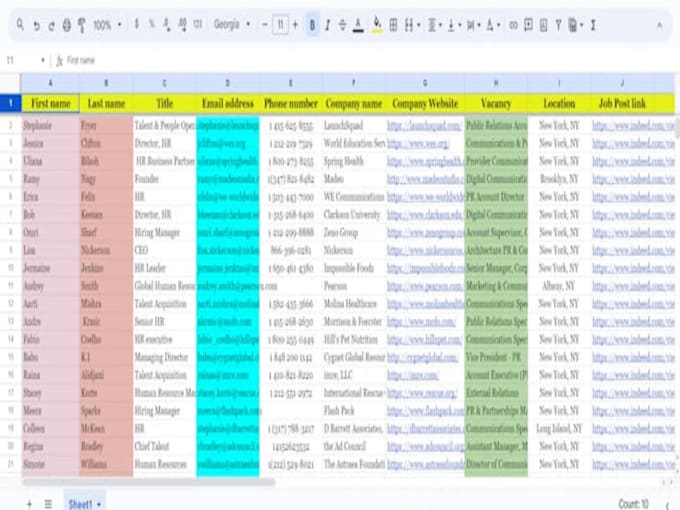Open the text wrapping dropdown
The width and height of the screenshot is (680, 510).
(x=474, y=25)
